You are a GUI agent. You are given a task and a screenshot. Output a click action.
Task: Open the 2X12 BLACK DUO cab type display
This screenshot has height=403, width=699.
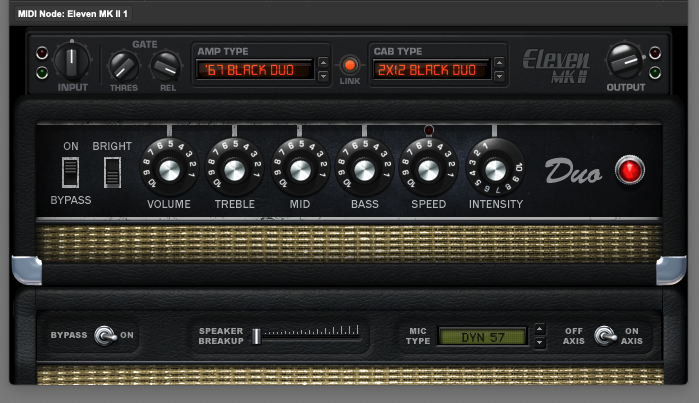[x=432, y=70]
